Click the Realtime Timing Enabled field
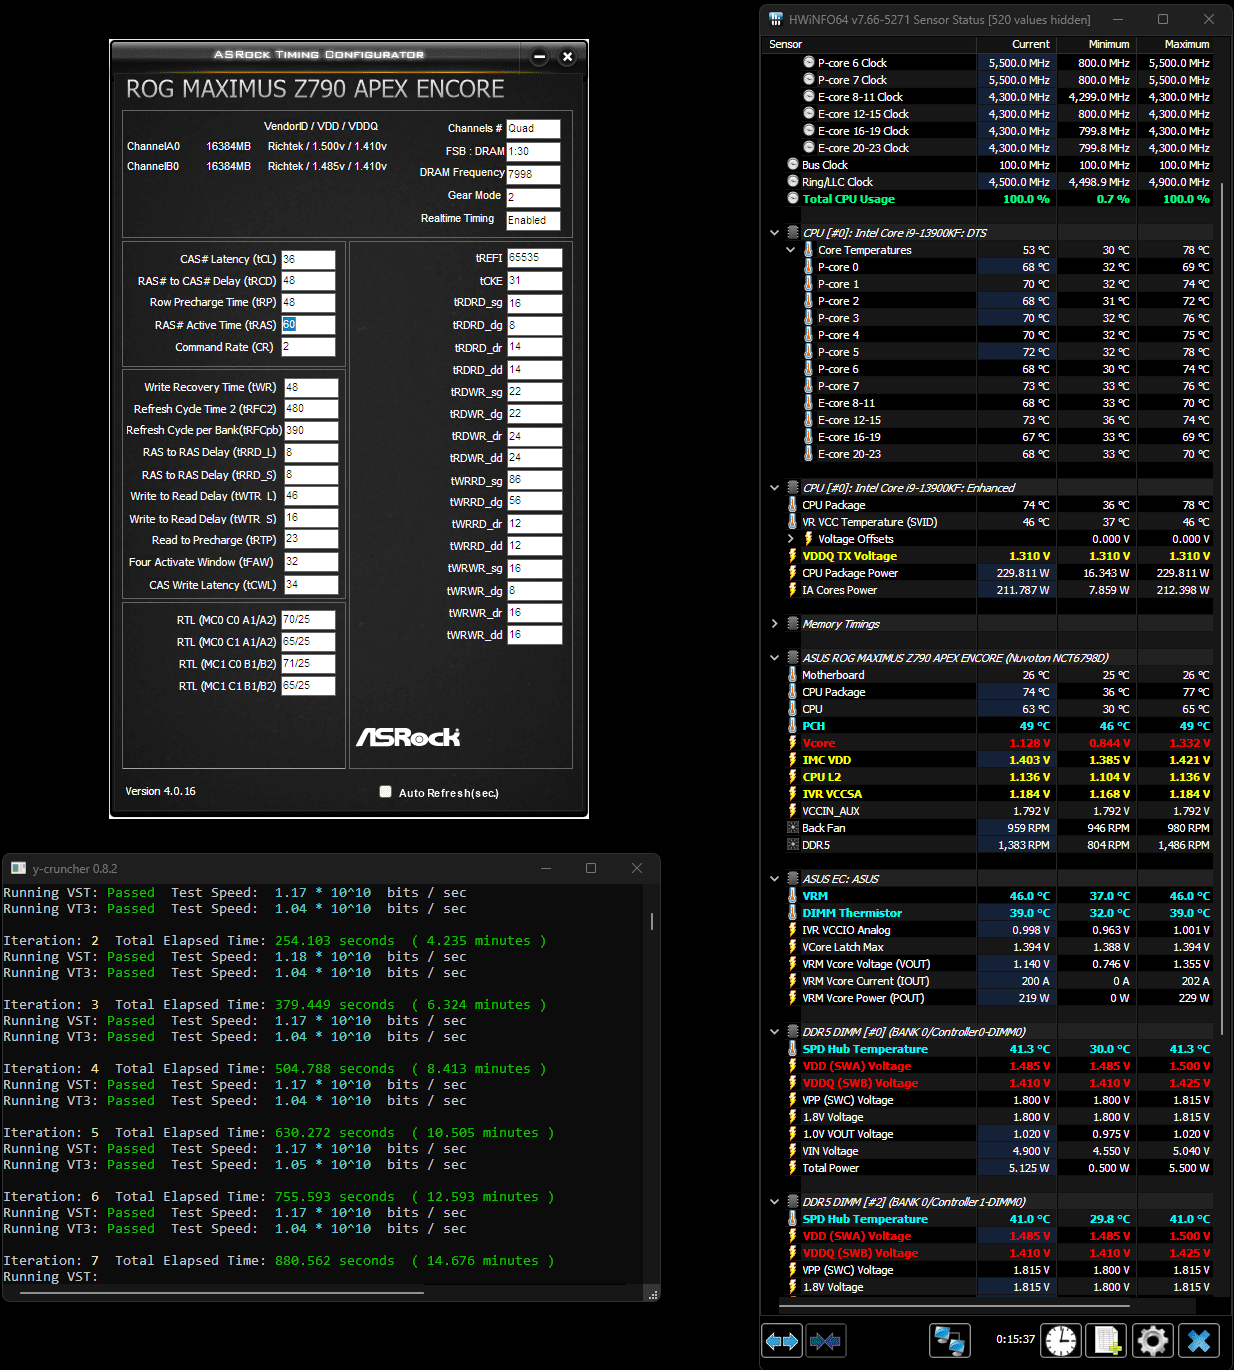The height and width of the screenshot is (1370, 1234). [x=533, y=220]
